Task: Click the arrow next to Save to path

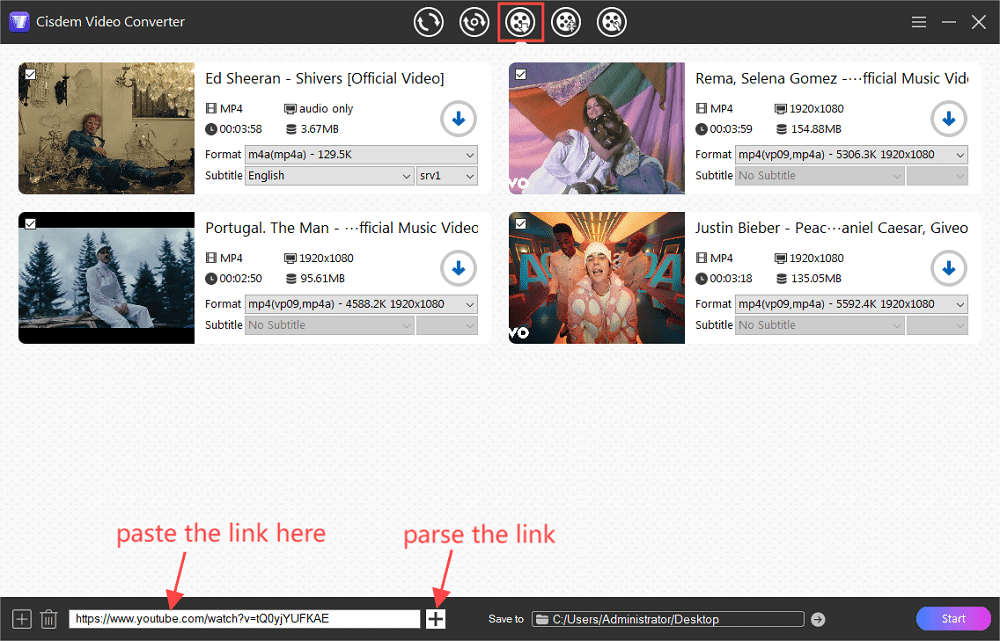Action: point(818,618)
